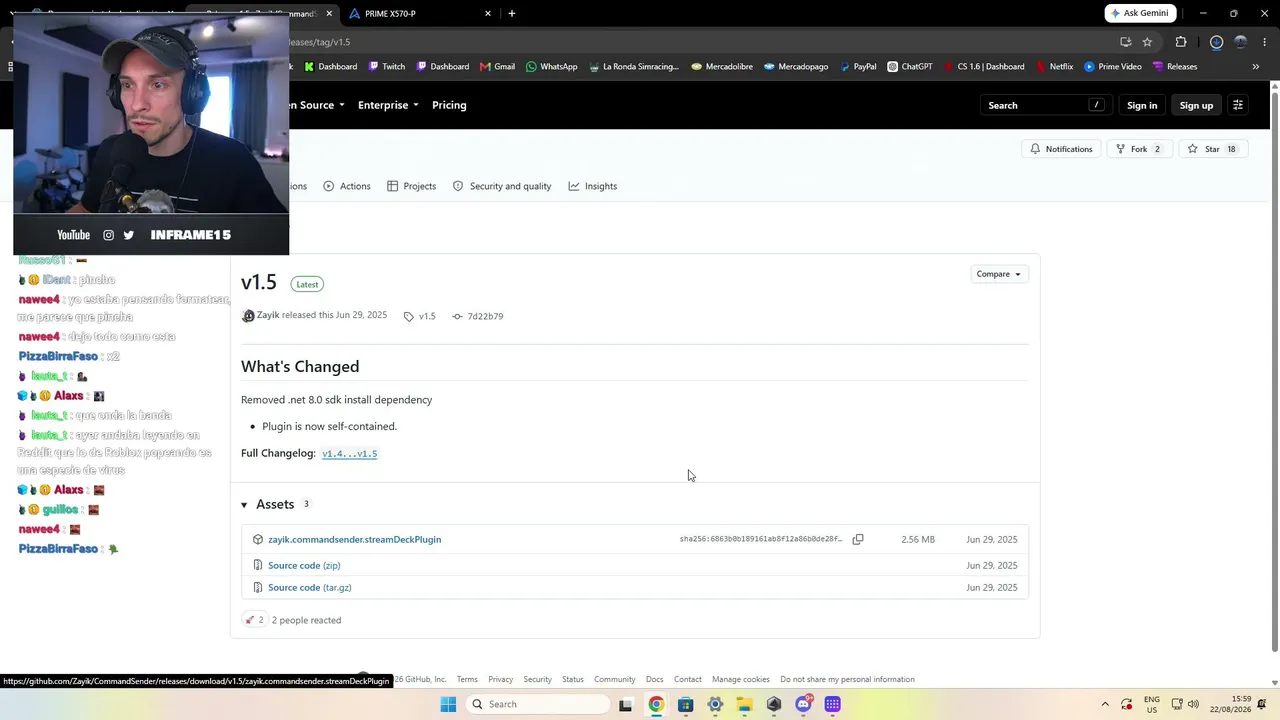The image size is (1280, 720).
Task: Fork the repository with the Fork button
Action: 1138,149
